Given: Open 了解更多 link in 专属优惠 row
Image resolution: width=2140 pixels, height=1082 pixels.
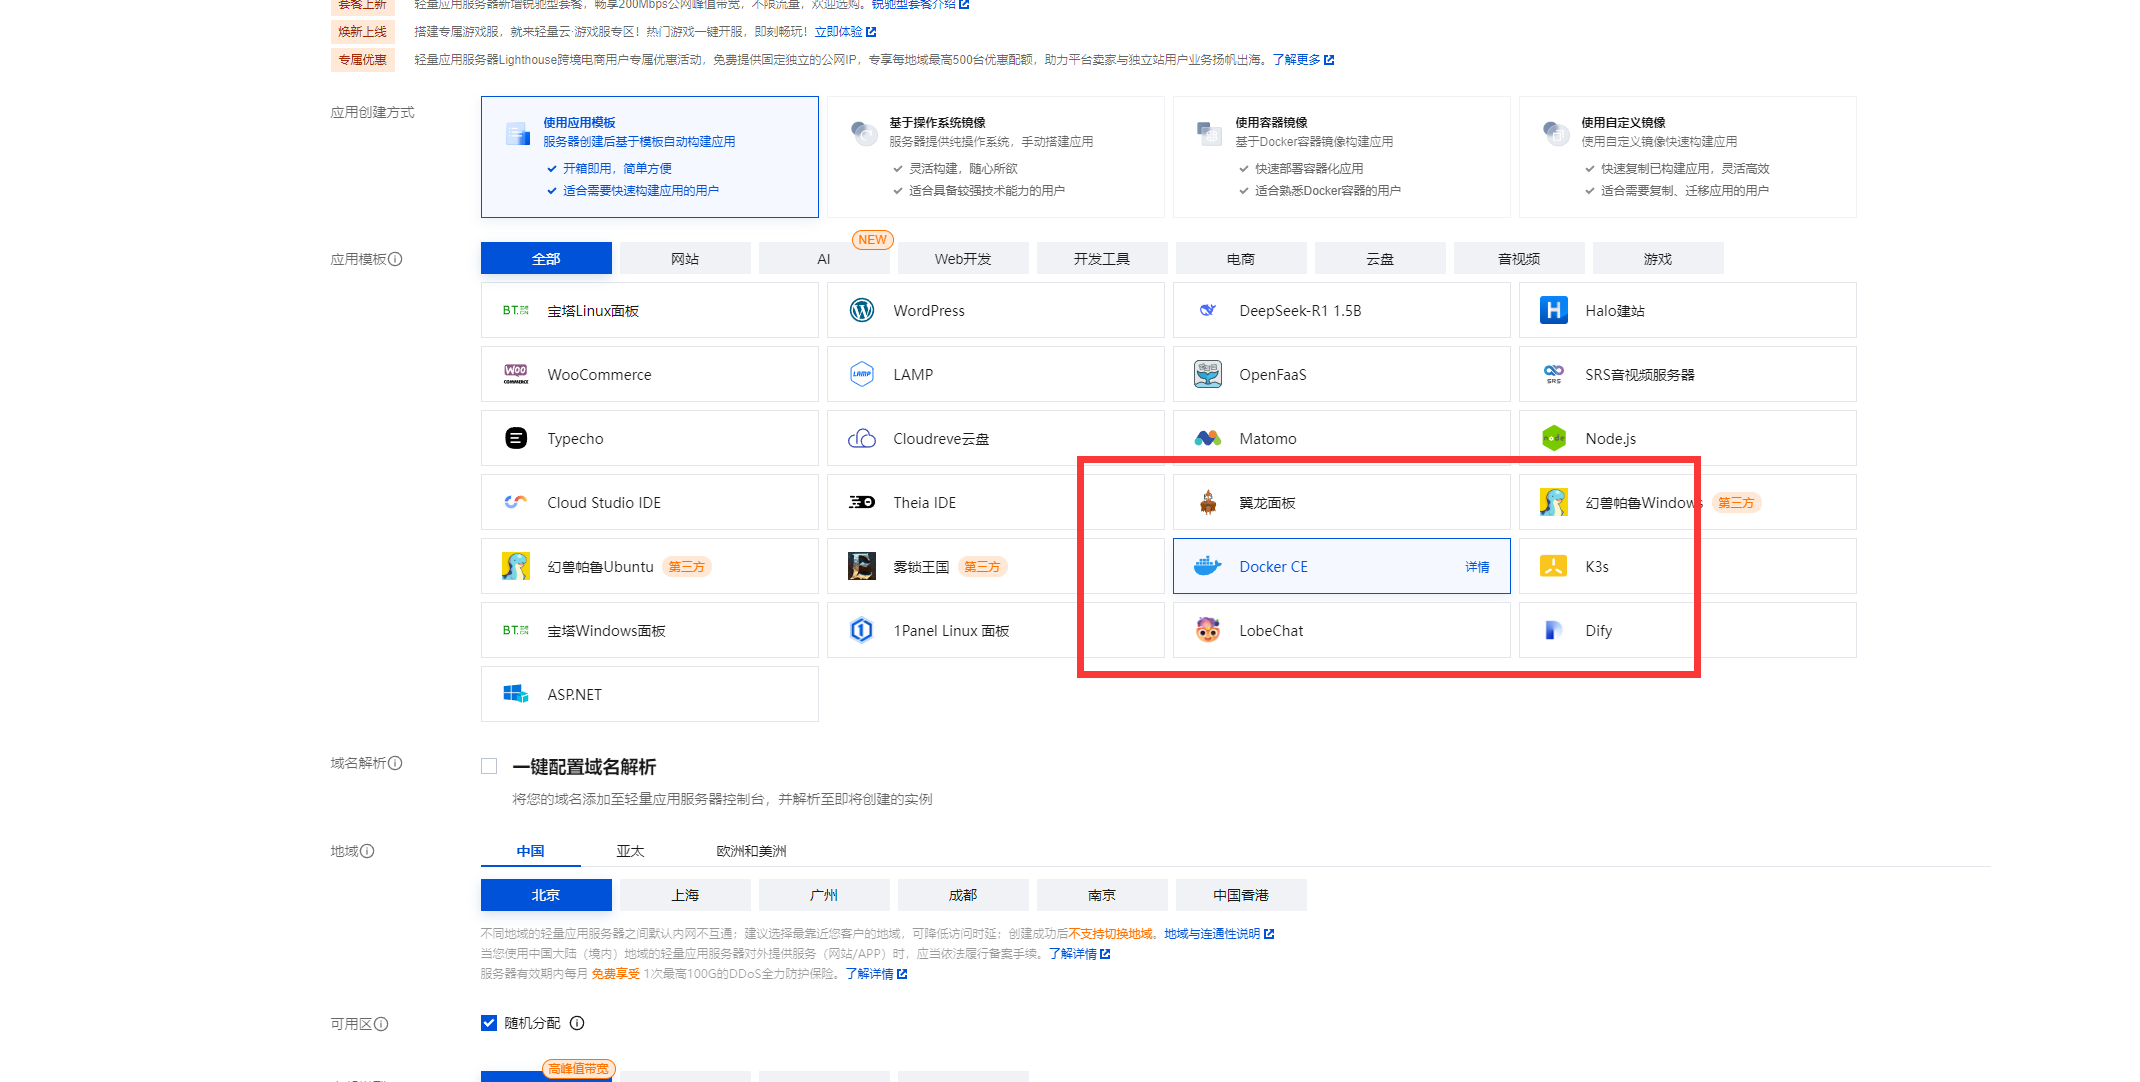Looking at the screenshot, I should [1303, 60].
